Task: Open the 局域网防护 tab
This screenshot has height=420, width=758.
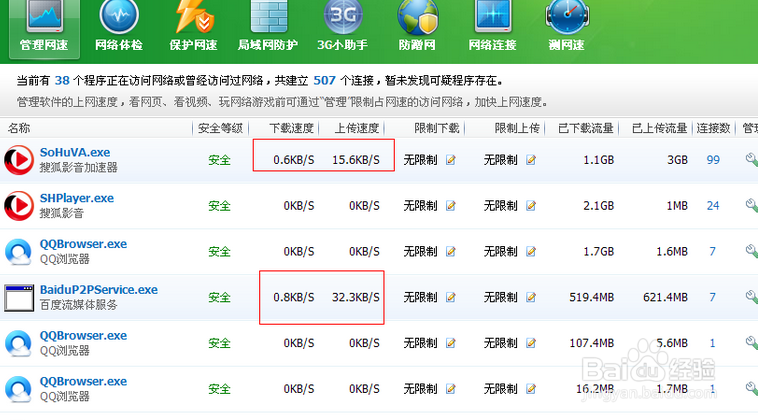Action: coord(268,27)
